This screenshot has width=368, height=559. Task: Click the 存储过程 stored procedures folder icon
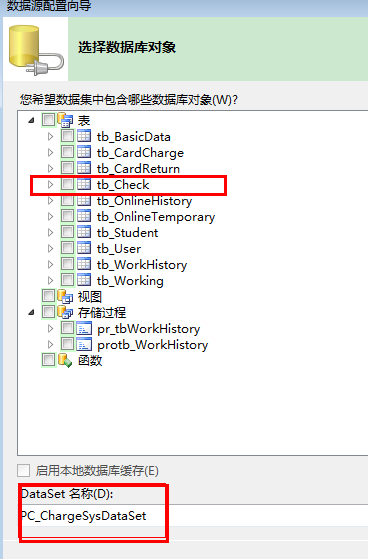pos(65,312)
